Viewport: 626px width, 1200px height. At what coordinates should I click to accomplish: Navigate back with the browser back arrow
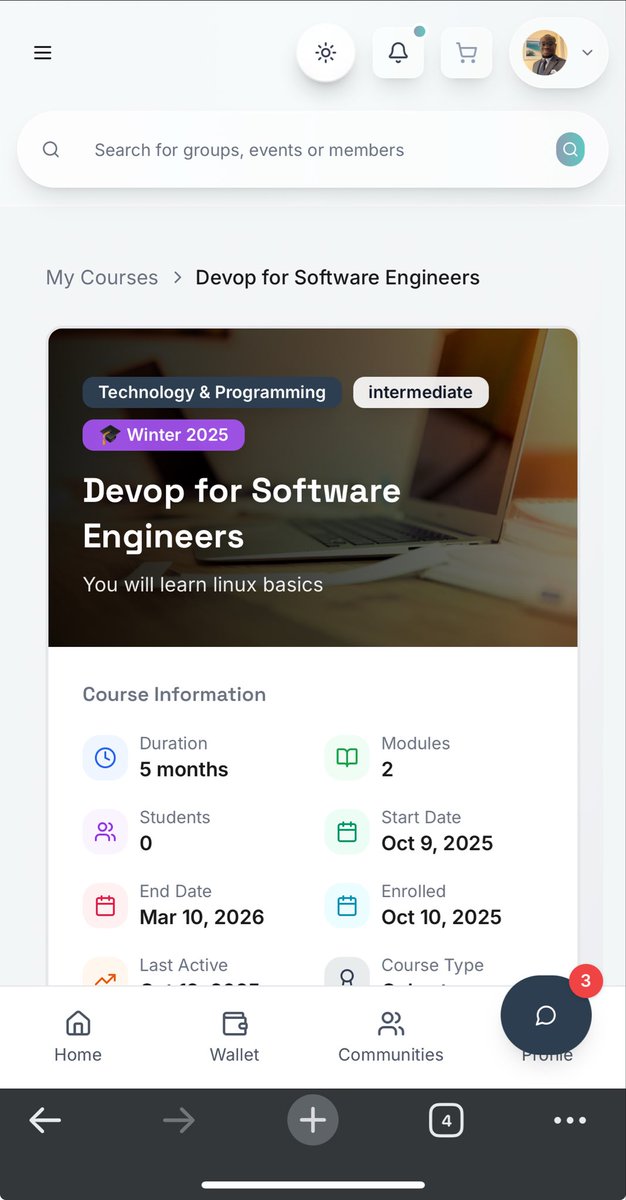click(45, 1121)
